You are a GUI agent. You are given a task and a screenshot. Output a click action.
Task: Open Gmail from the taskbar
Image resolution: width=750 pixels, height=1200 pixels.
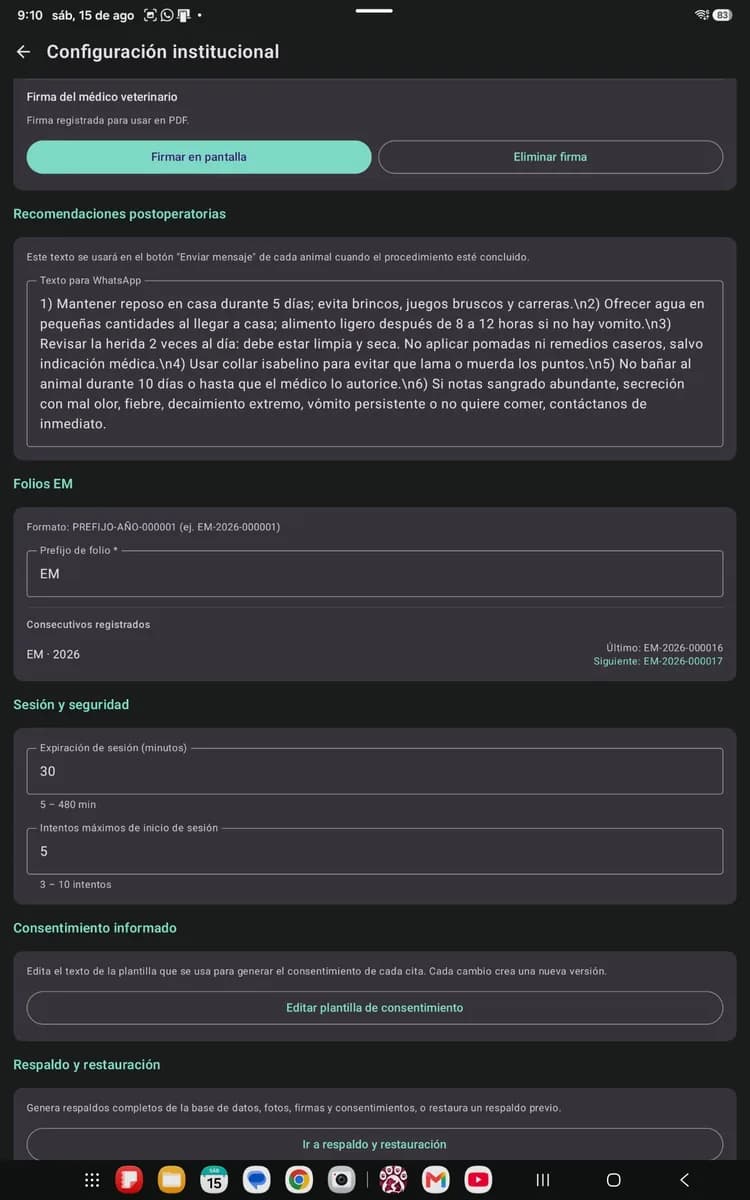(436, 1180)
